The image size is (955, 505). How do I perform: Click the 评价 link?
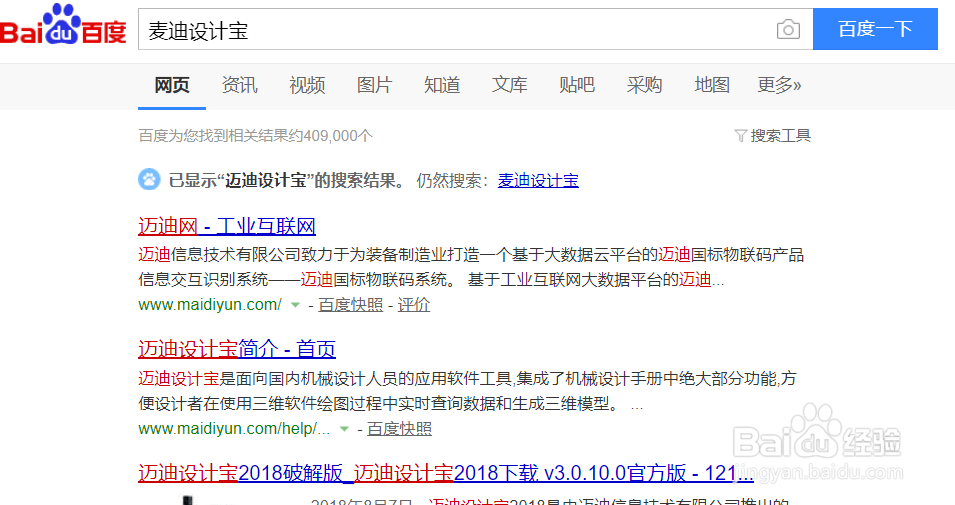coord(414,305)
